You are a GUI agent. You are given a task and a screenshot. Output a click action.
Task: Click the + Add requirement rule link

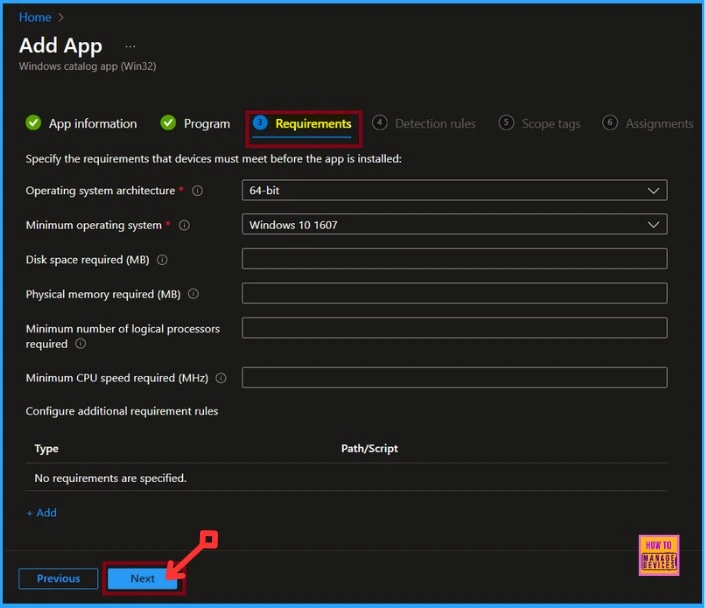(41, 513)
